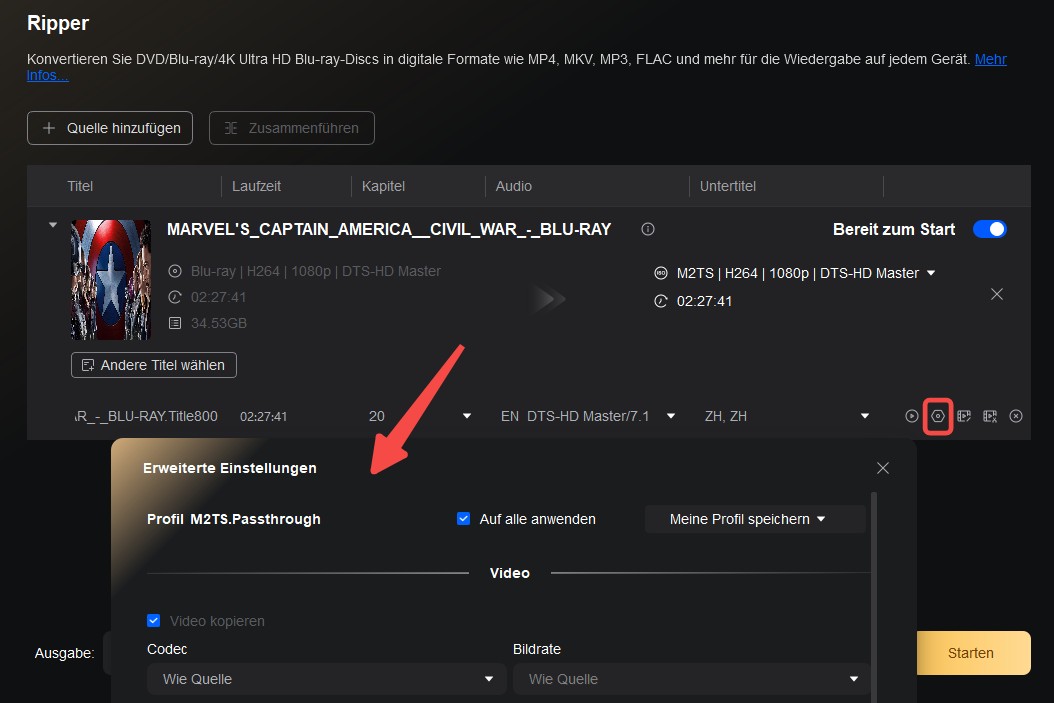
Task: Play preview of Title800 row
Action: [x=911, y=416]
